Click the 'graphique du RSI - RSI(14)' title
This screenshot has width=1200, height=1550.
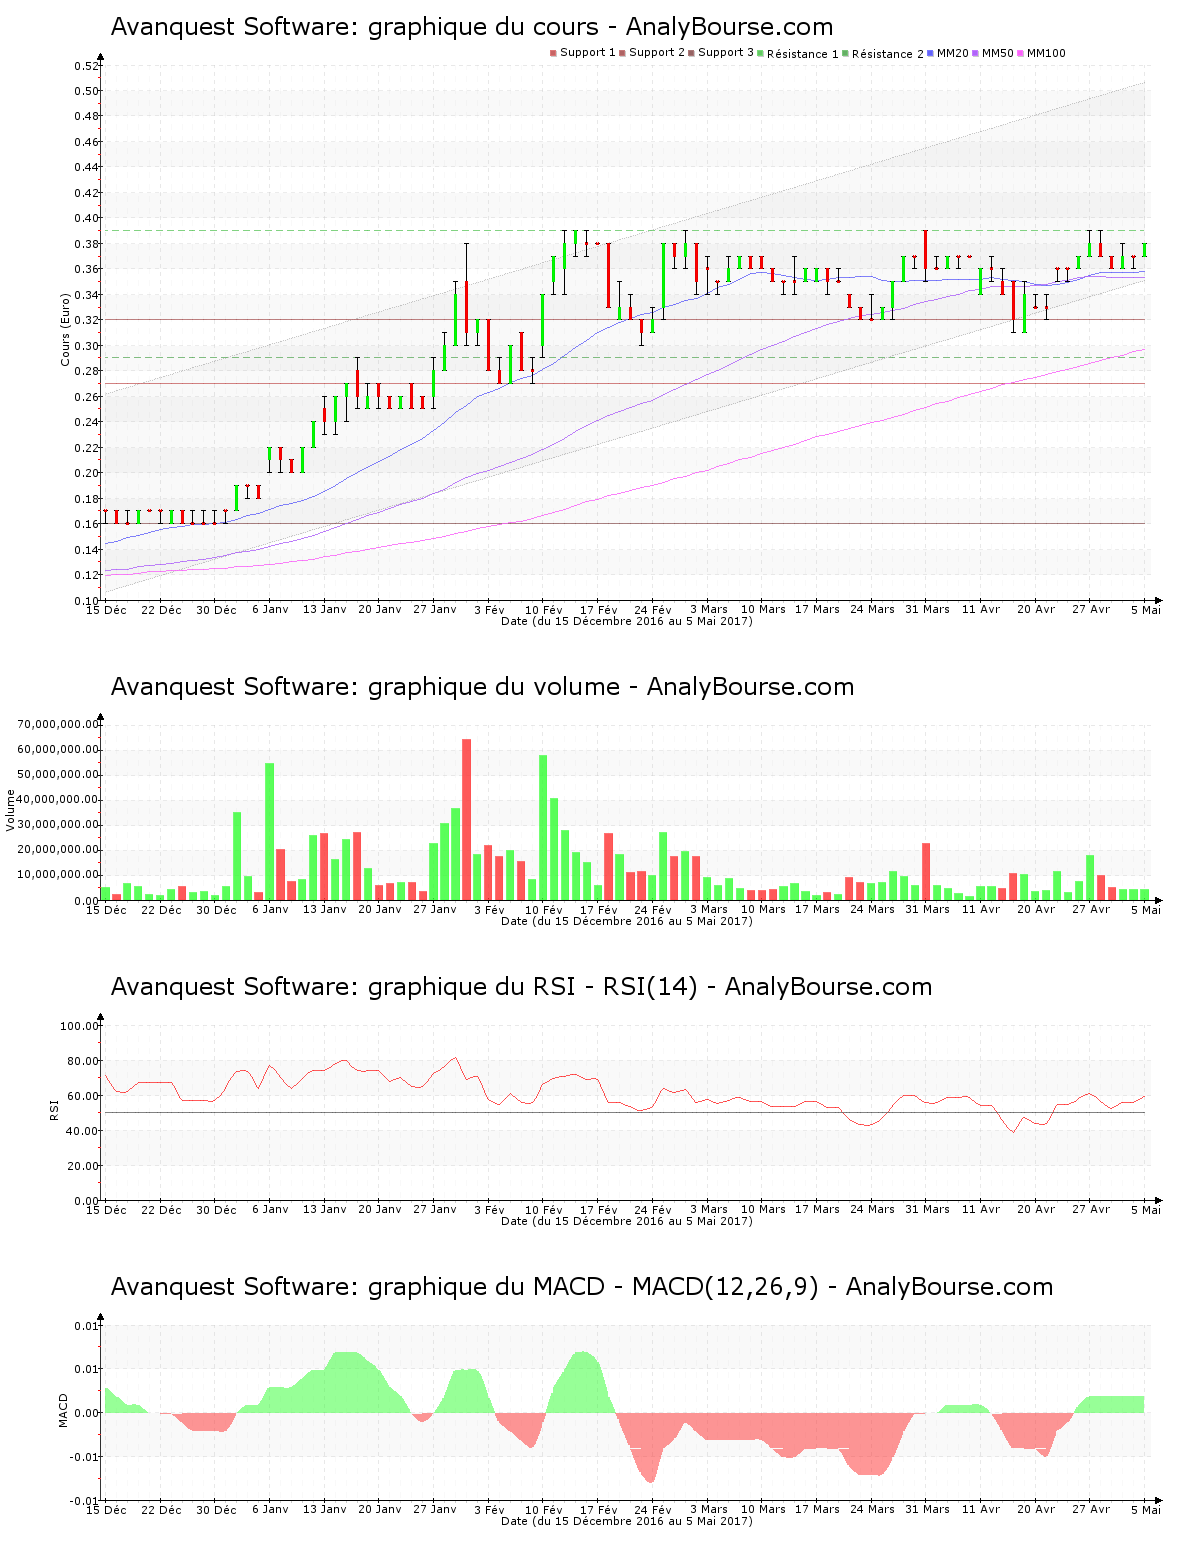point(521,987)
